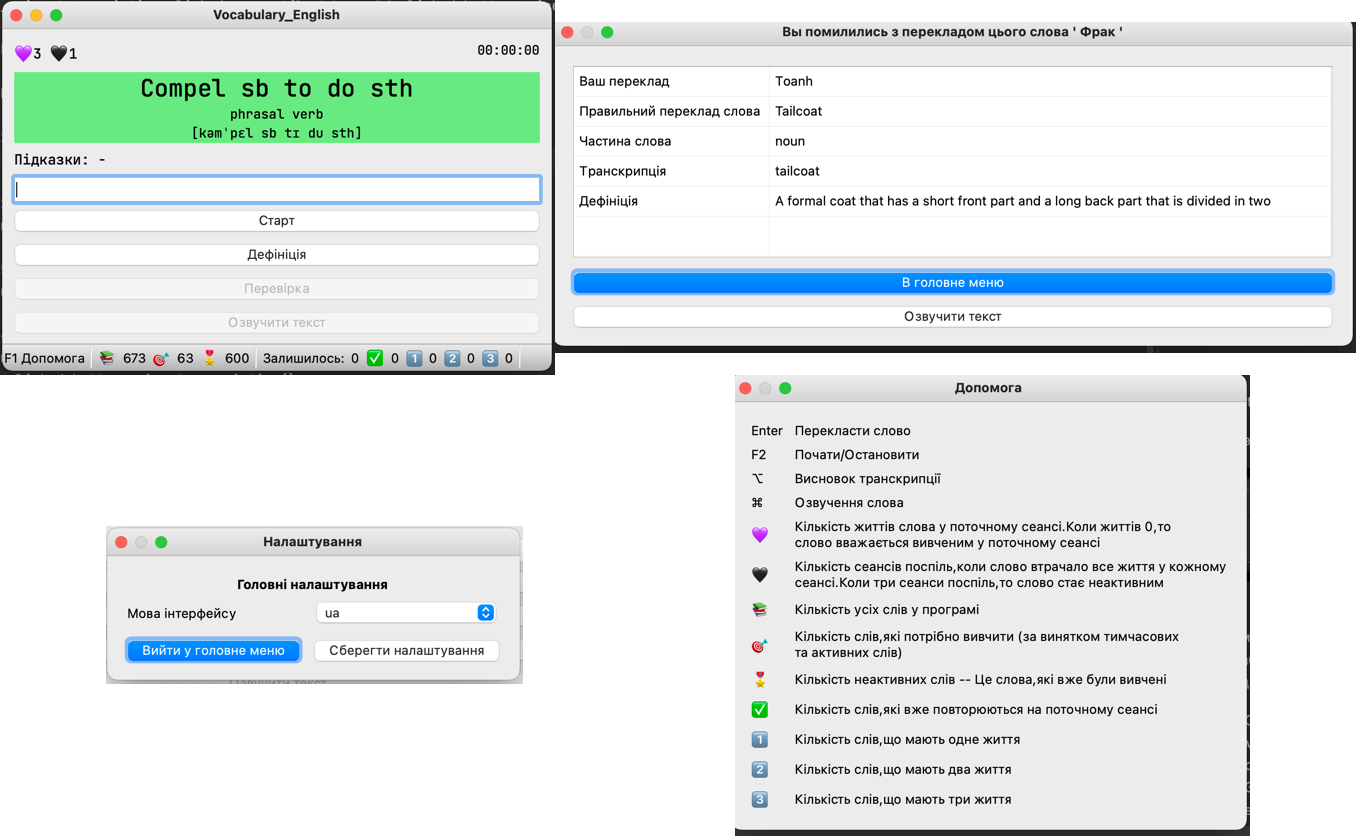Click number 1 icon in the Допомога list
This screenshot has width=1356, height=836.
click(x=759, y=740)
